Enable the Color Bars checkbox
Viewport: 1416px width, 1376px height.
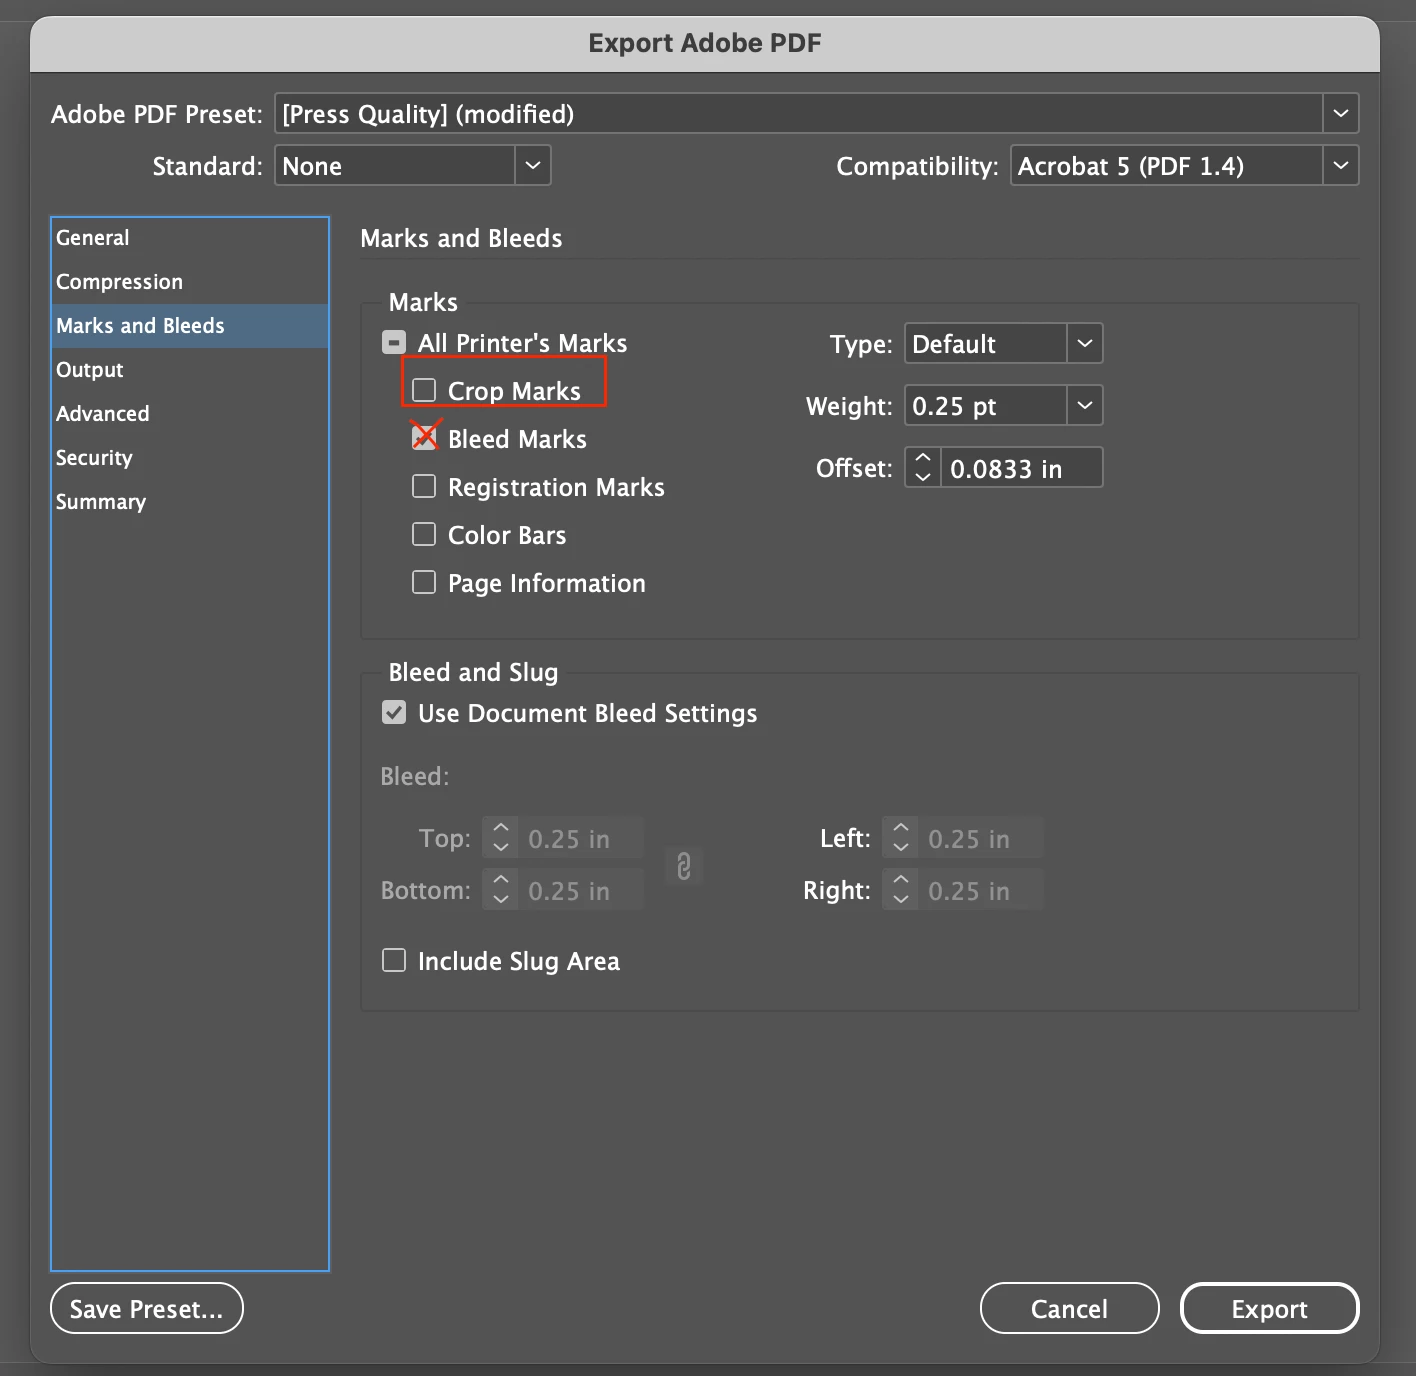click(x=424, y=534)
